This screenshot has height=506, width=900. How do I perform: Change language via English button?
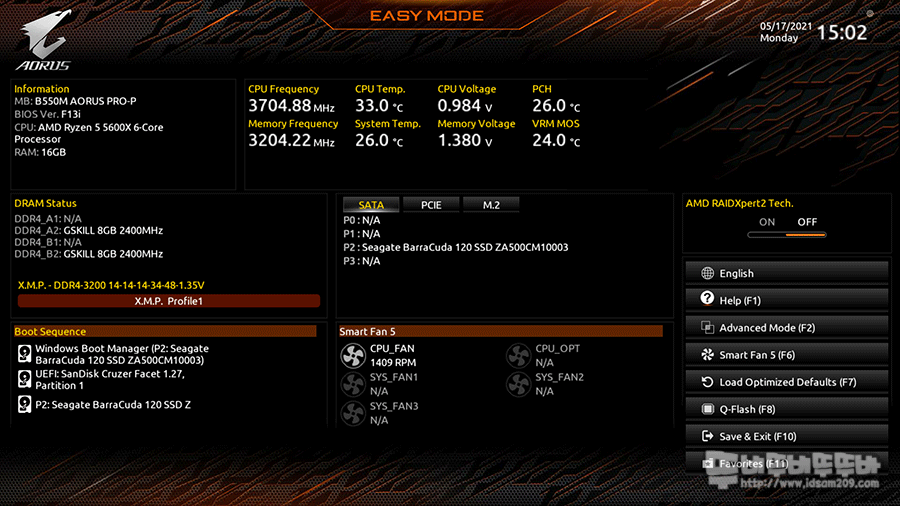(786, 273)
